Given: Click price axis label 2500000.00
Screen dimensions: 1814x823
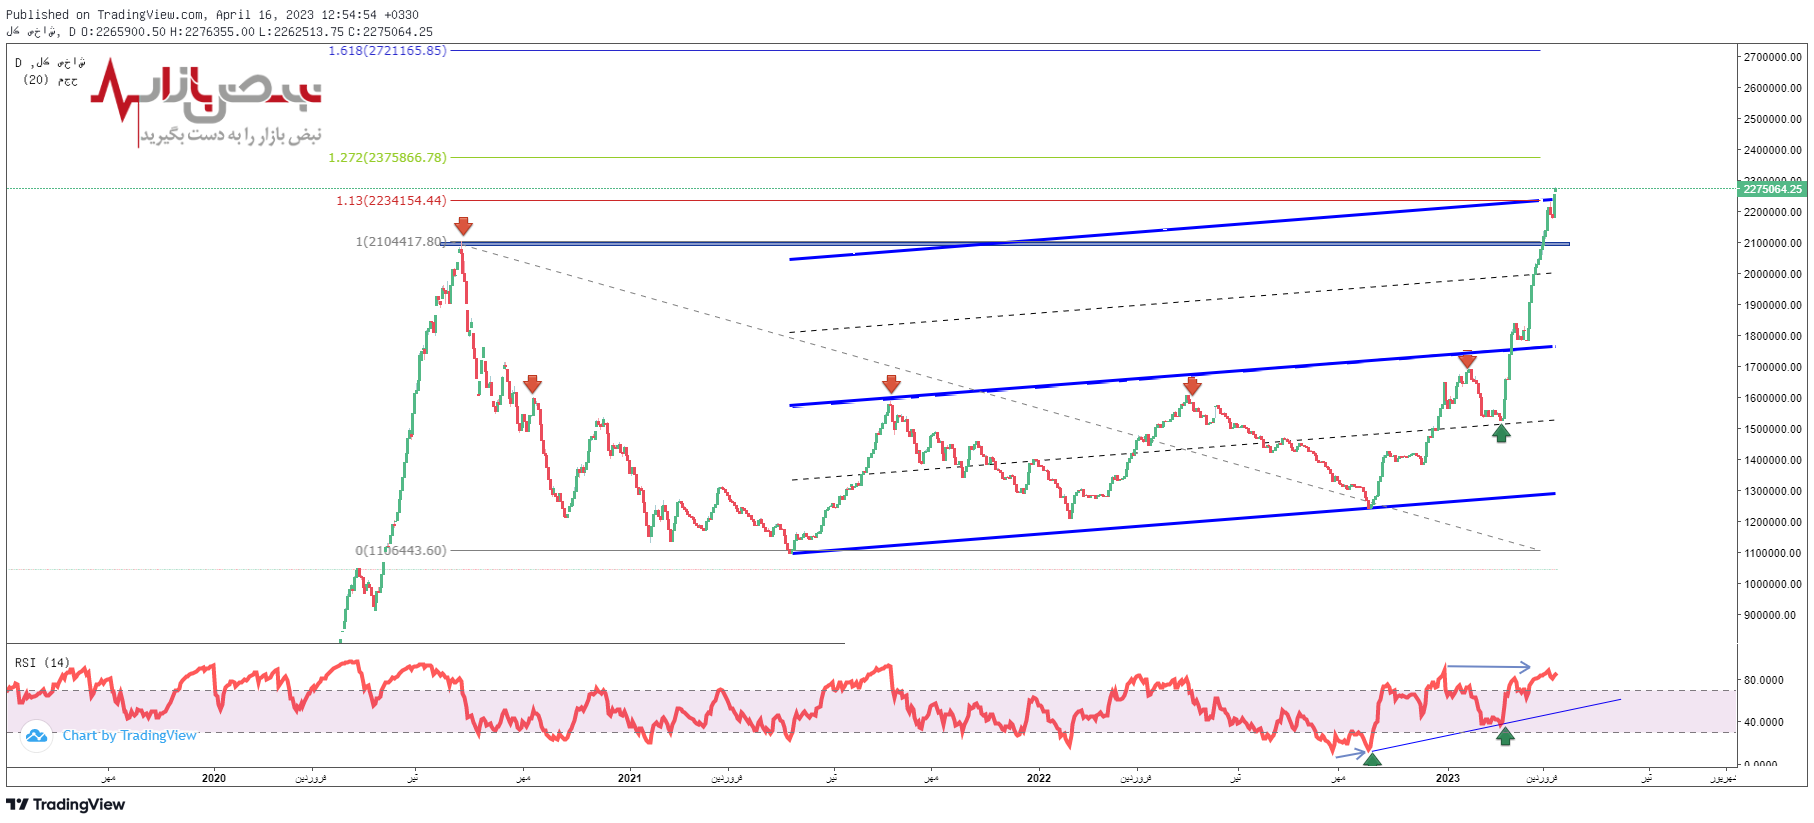Looking at the screenshot, I should (1772, 120).
